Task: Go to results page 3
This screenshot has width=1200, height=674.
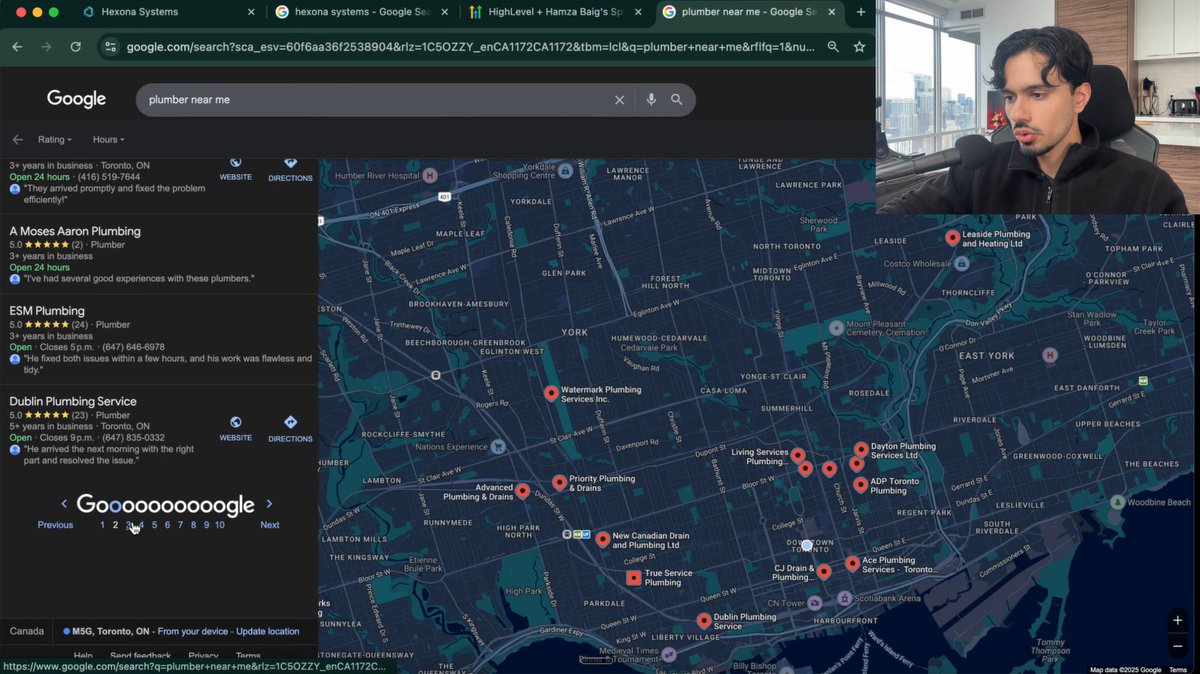Action: click(129, 525)
